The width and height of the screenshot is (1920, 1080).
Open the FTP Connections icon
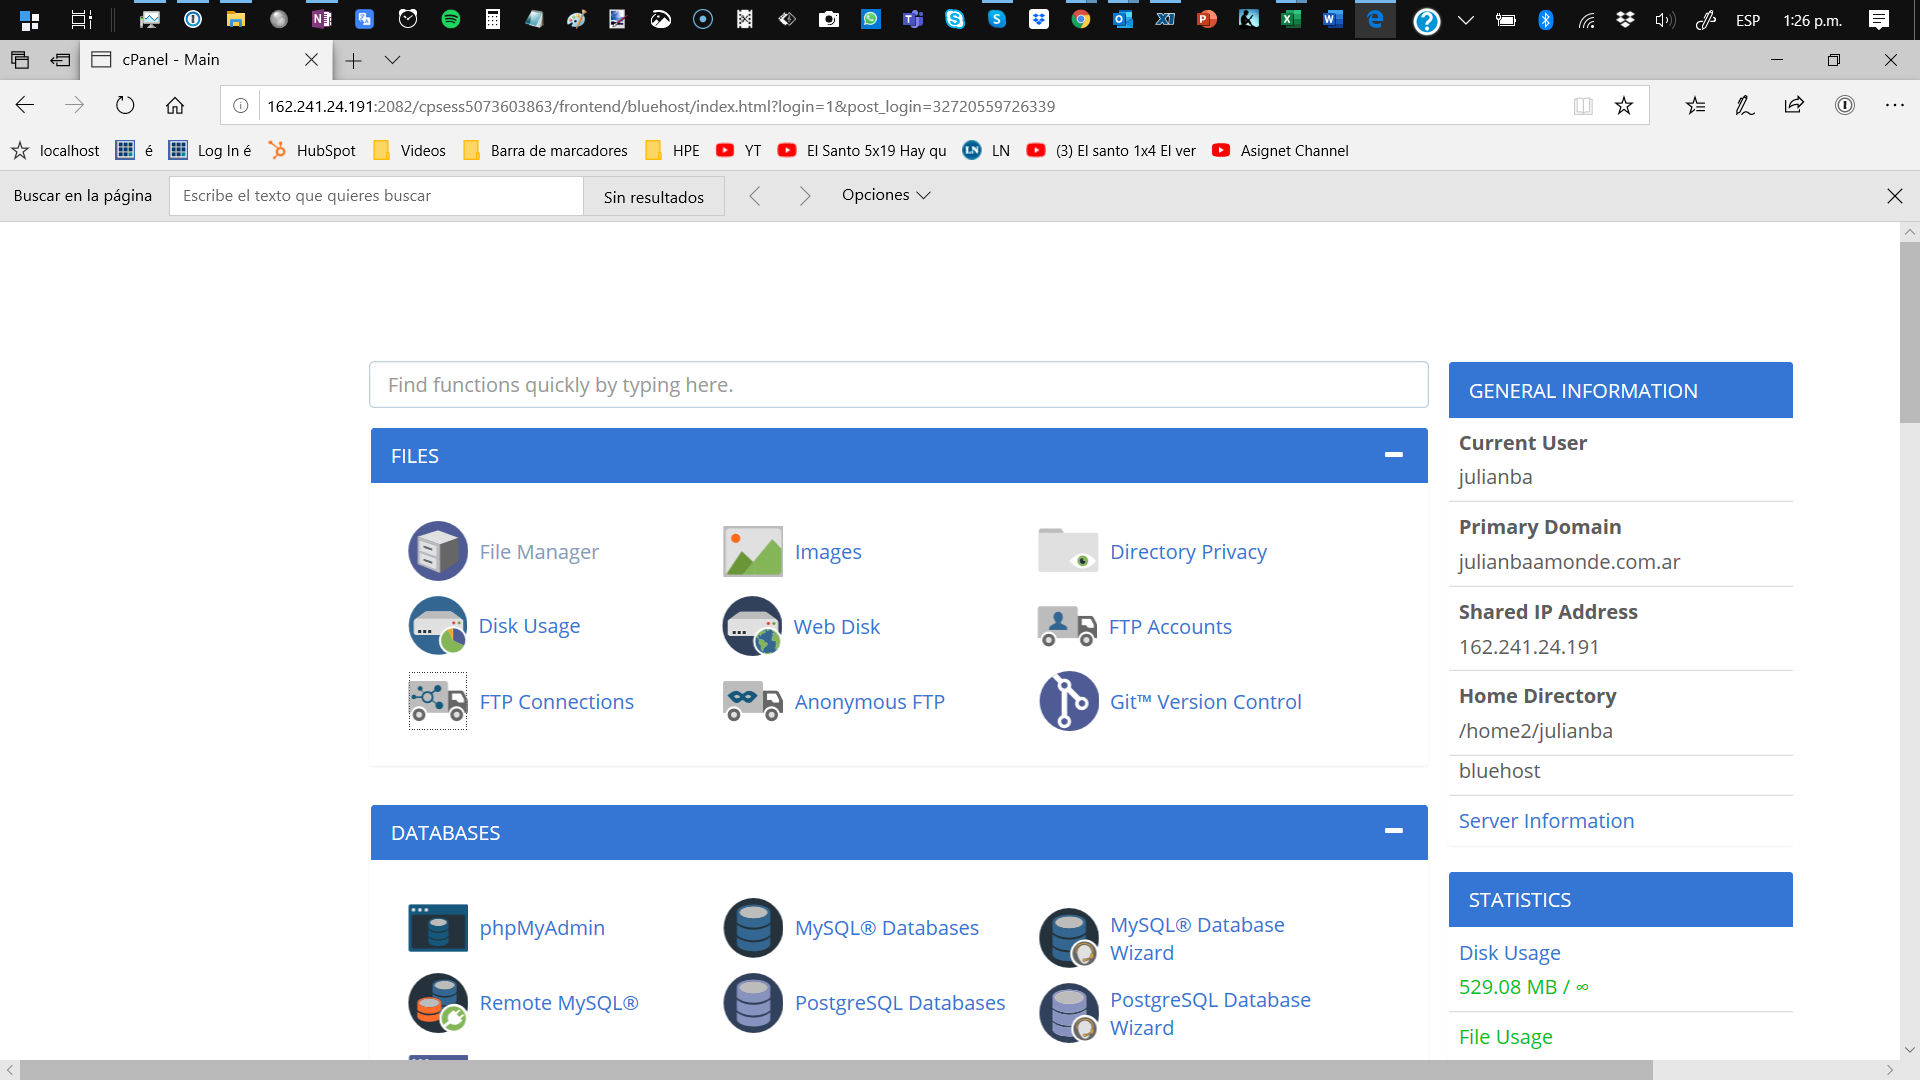point(438,701)
